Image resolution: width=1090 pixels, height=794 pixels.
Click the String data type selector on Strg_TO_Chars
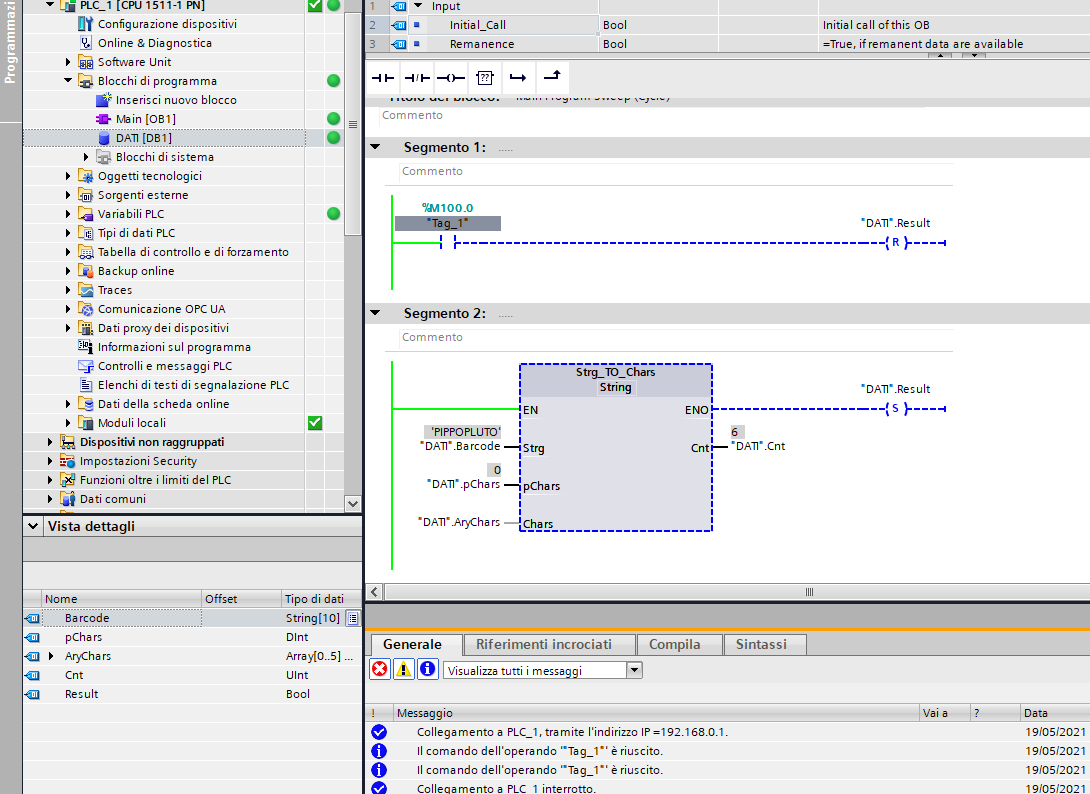[x=615, y=387]
